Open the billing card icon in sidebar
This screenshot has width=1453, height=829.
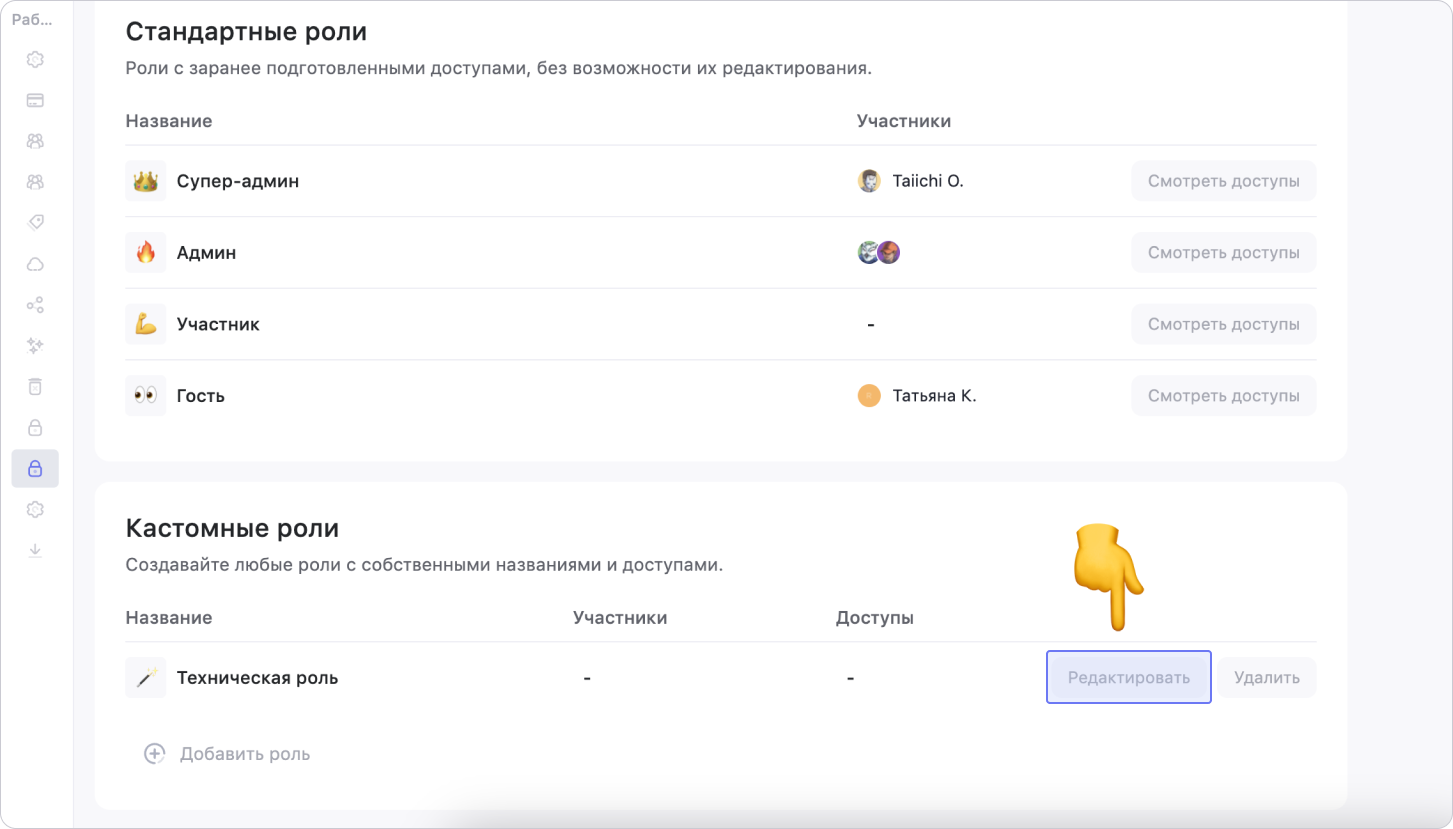[35, 100]
